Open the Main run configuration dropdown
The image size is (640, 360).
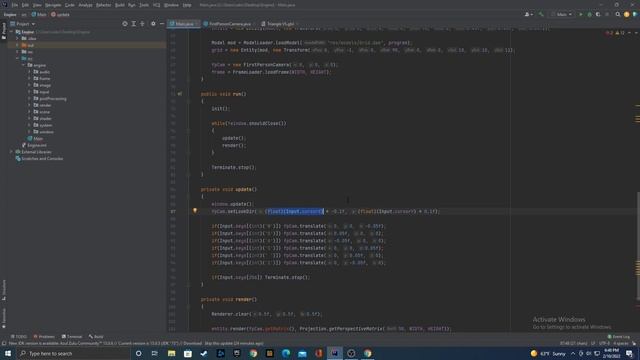pos(561,14)
